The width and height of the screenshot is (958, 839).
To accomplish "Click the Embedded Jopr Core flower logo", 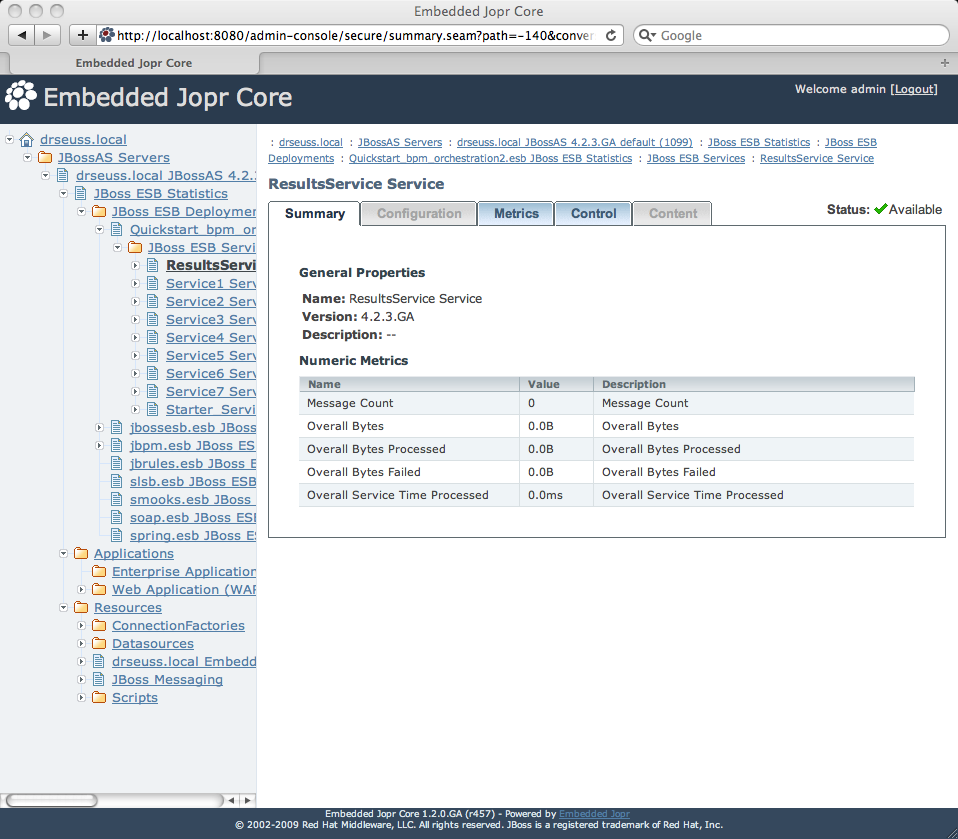I will point(21,96).
